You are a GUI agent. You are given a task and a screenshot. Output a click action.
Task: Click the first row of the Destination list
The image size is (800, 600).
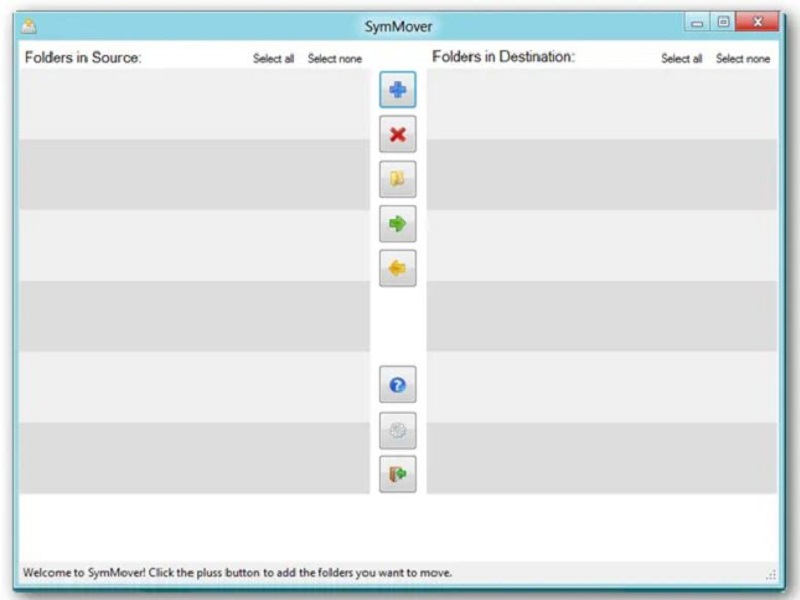601,104
